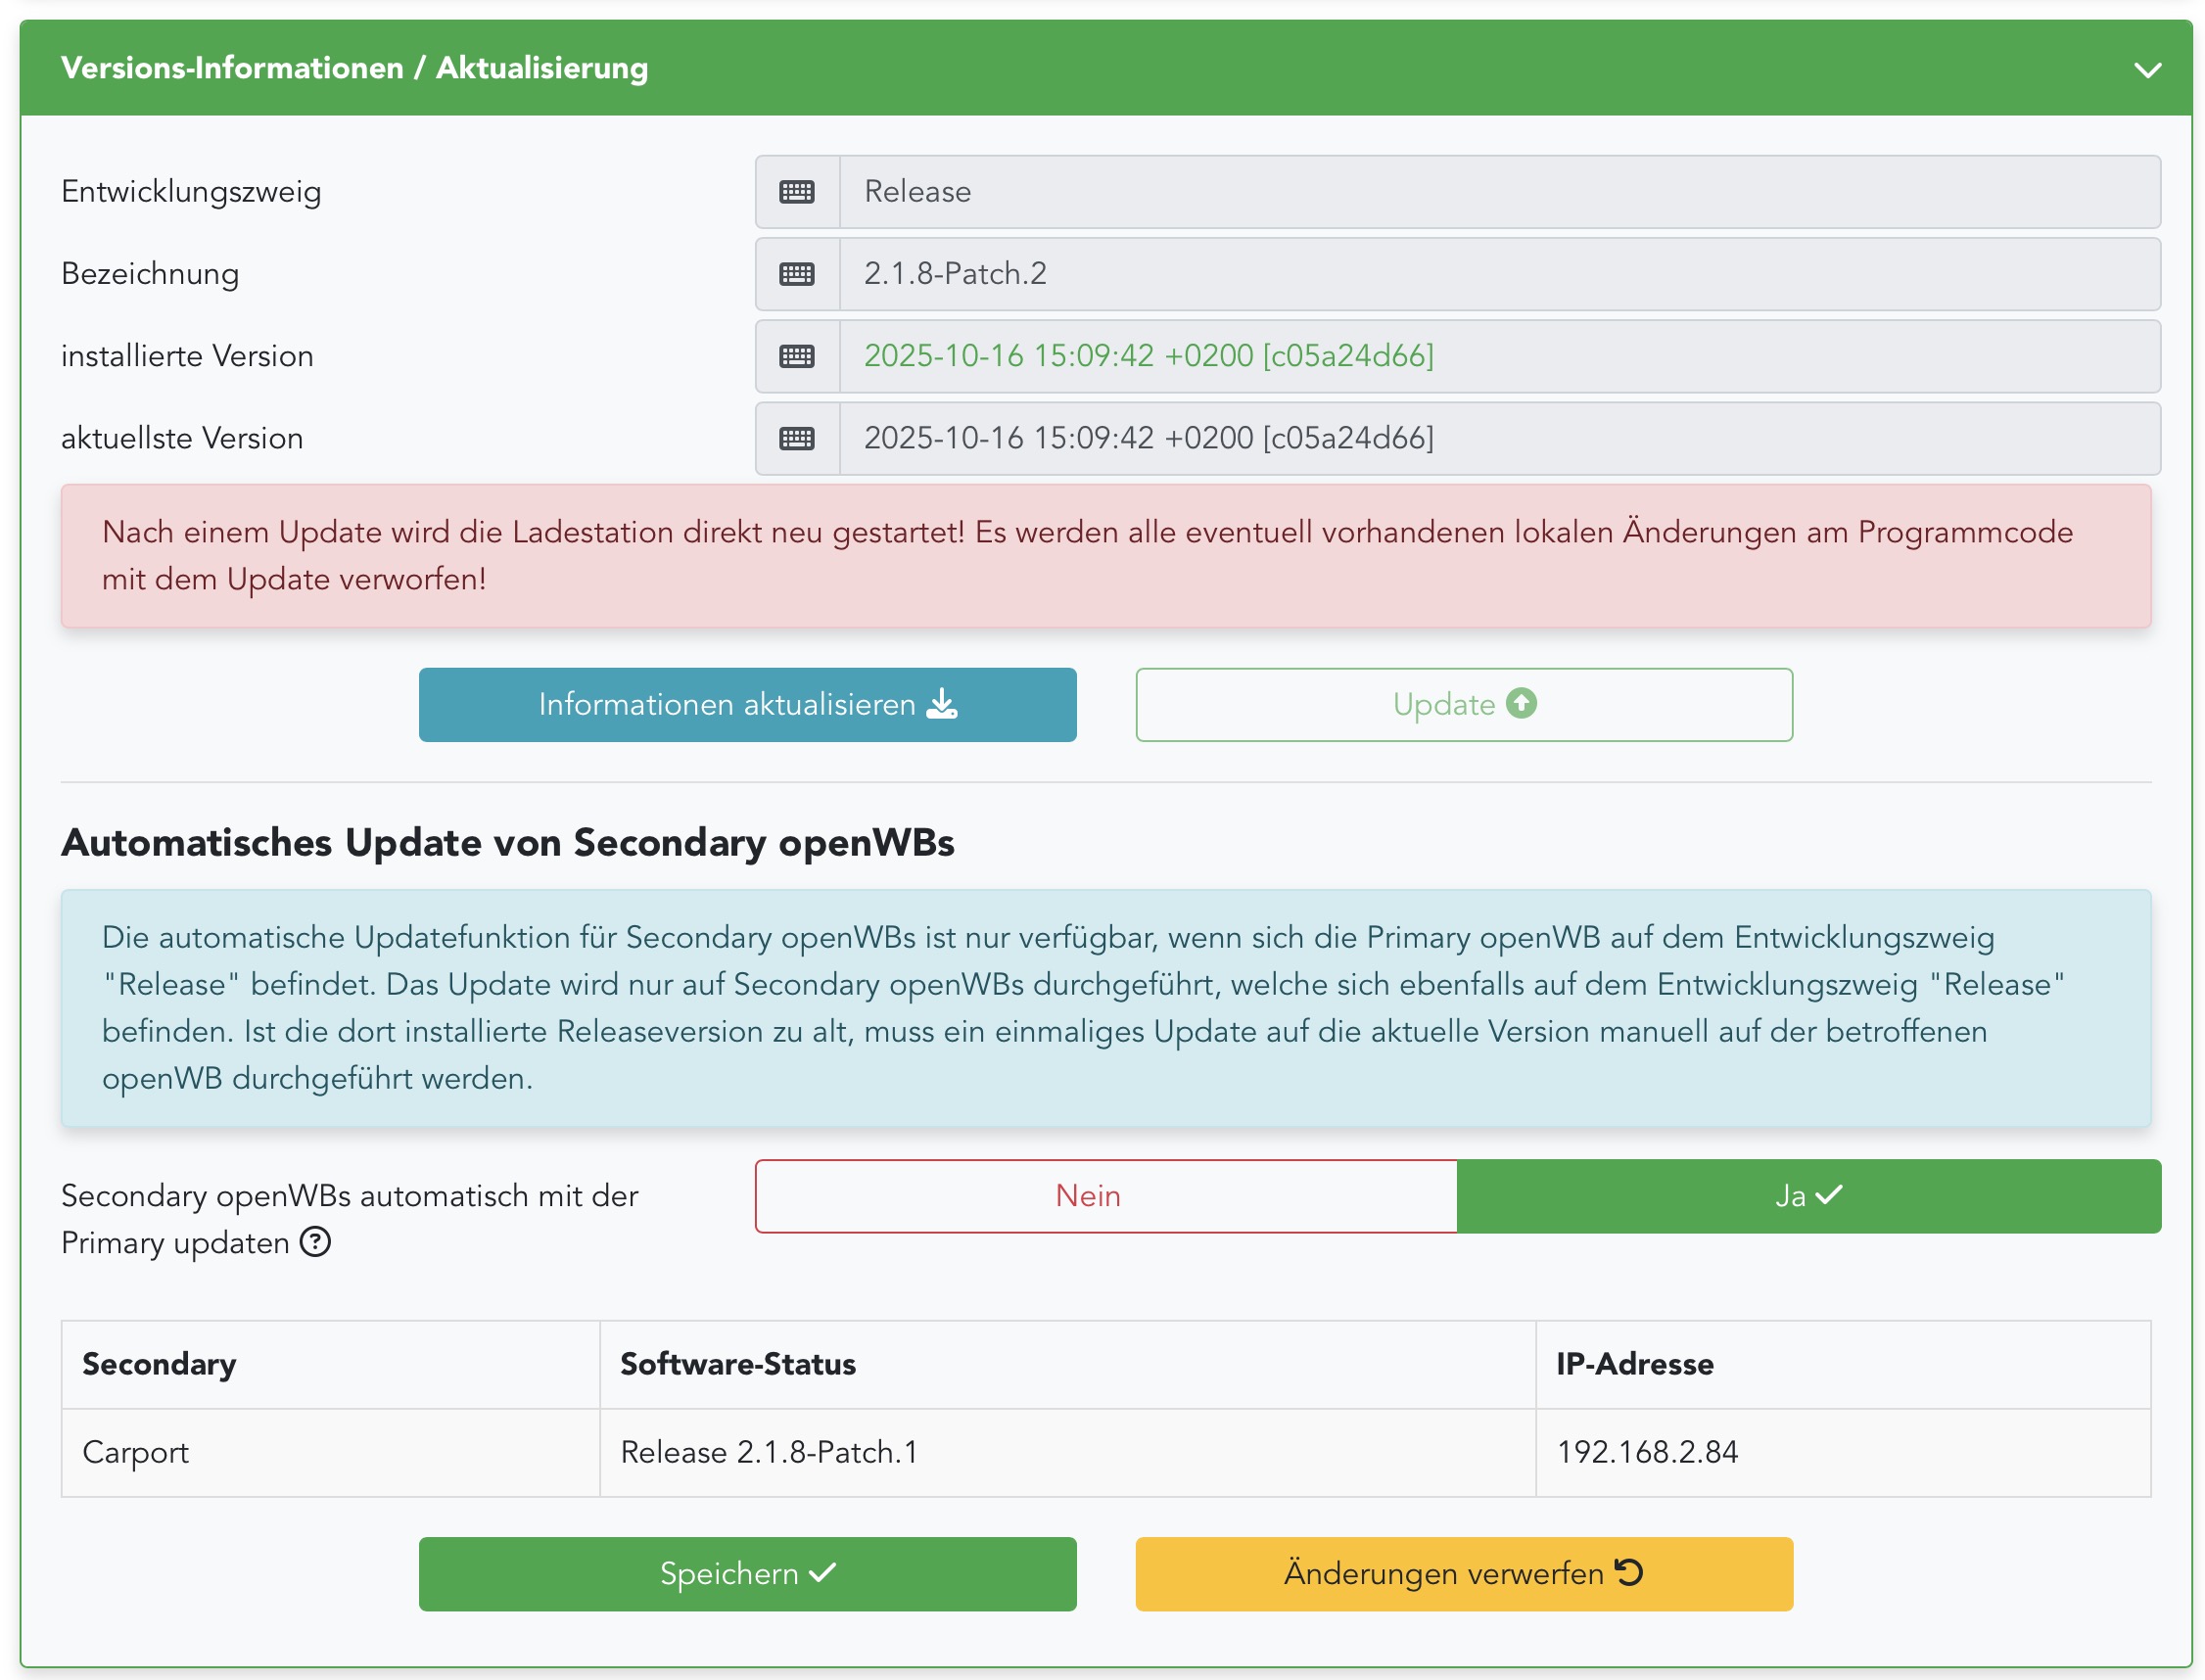This screenshot has height=1680, width=2205.
Task: Click upward arrow icon in Update button
Action: pos(1521,703)
